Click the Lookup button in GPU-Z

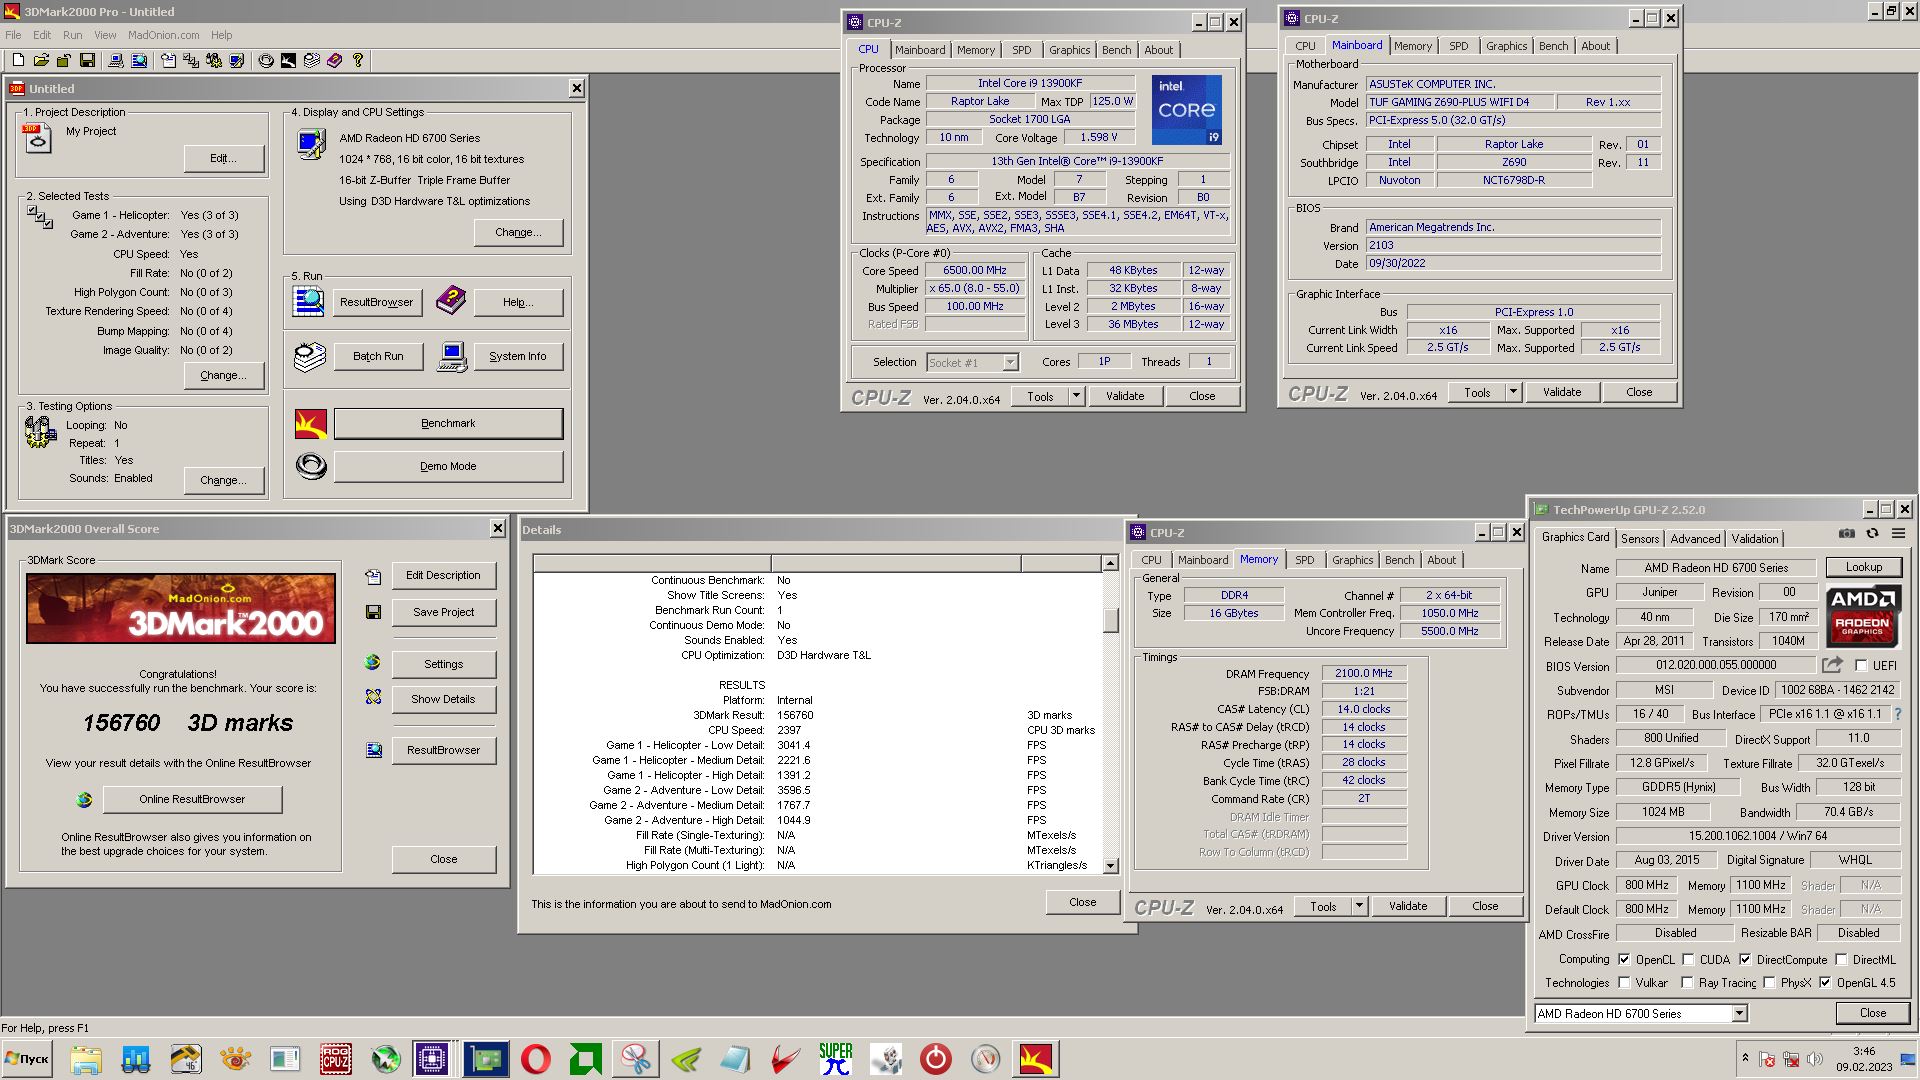(1863, 567)
